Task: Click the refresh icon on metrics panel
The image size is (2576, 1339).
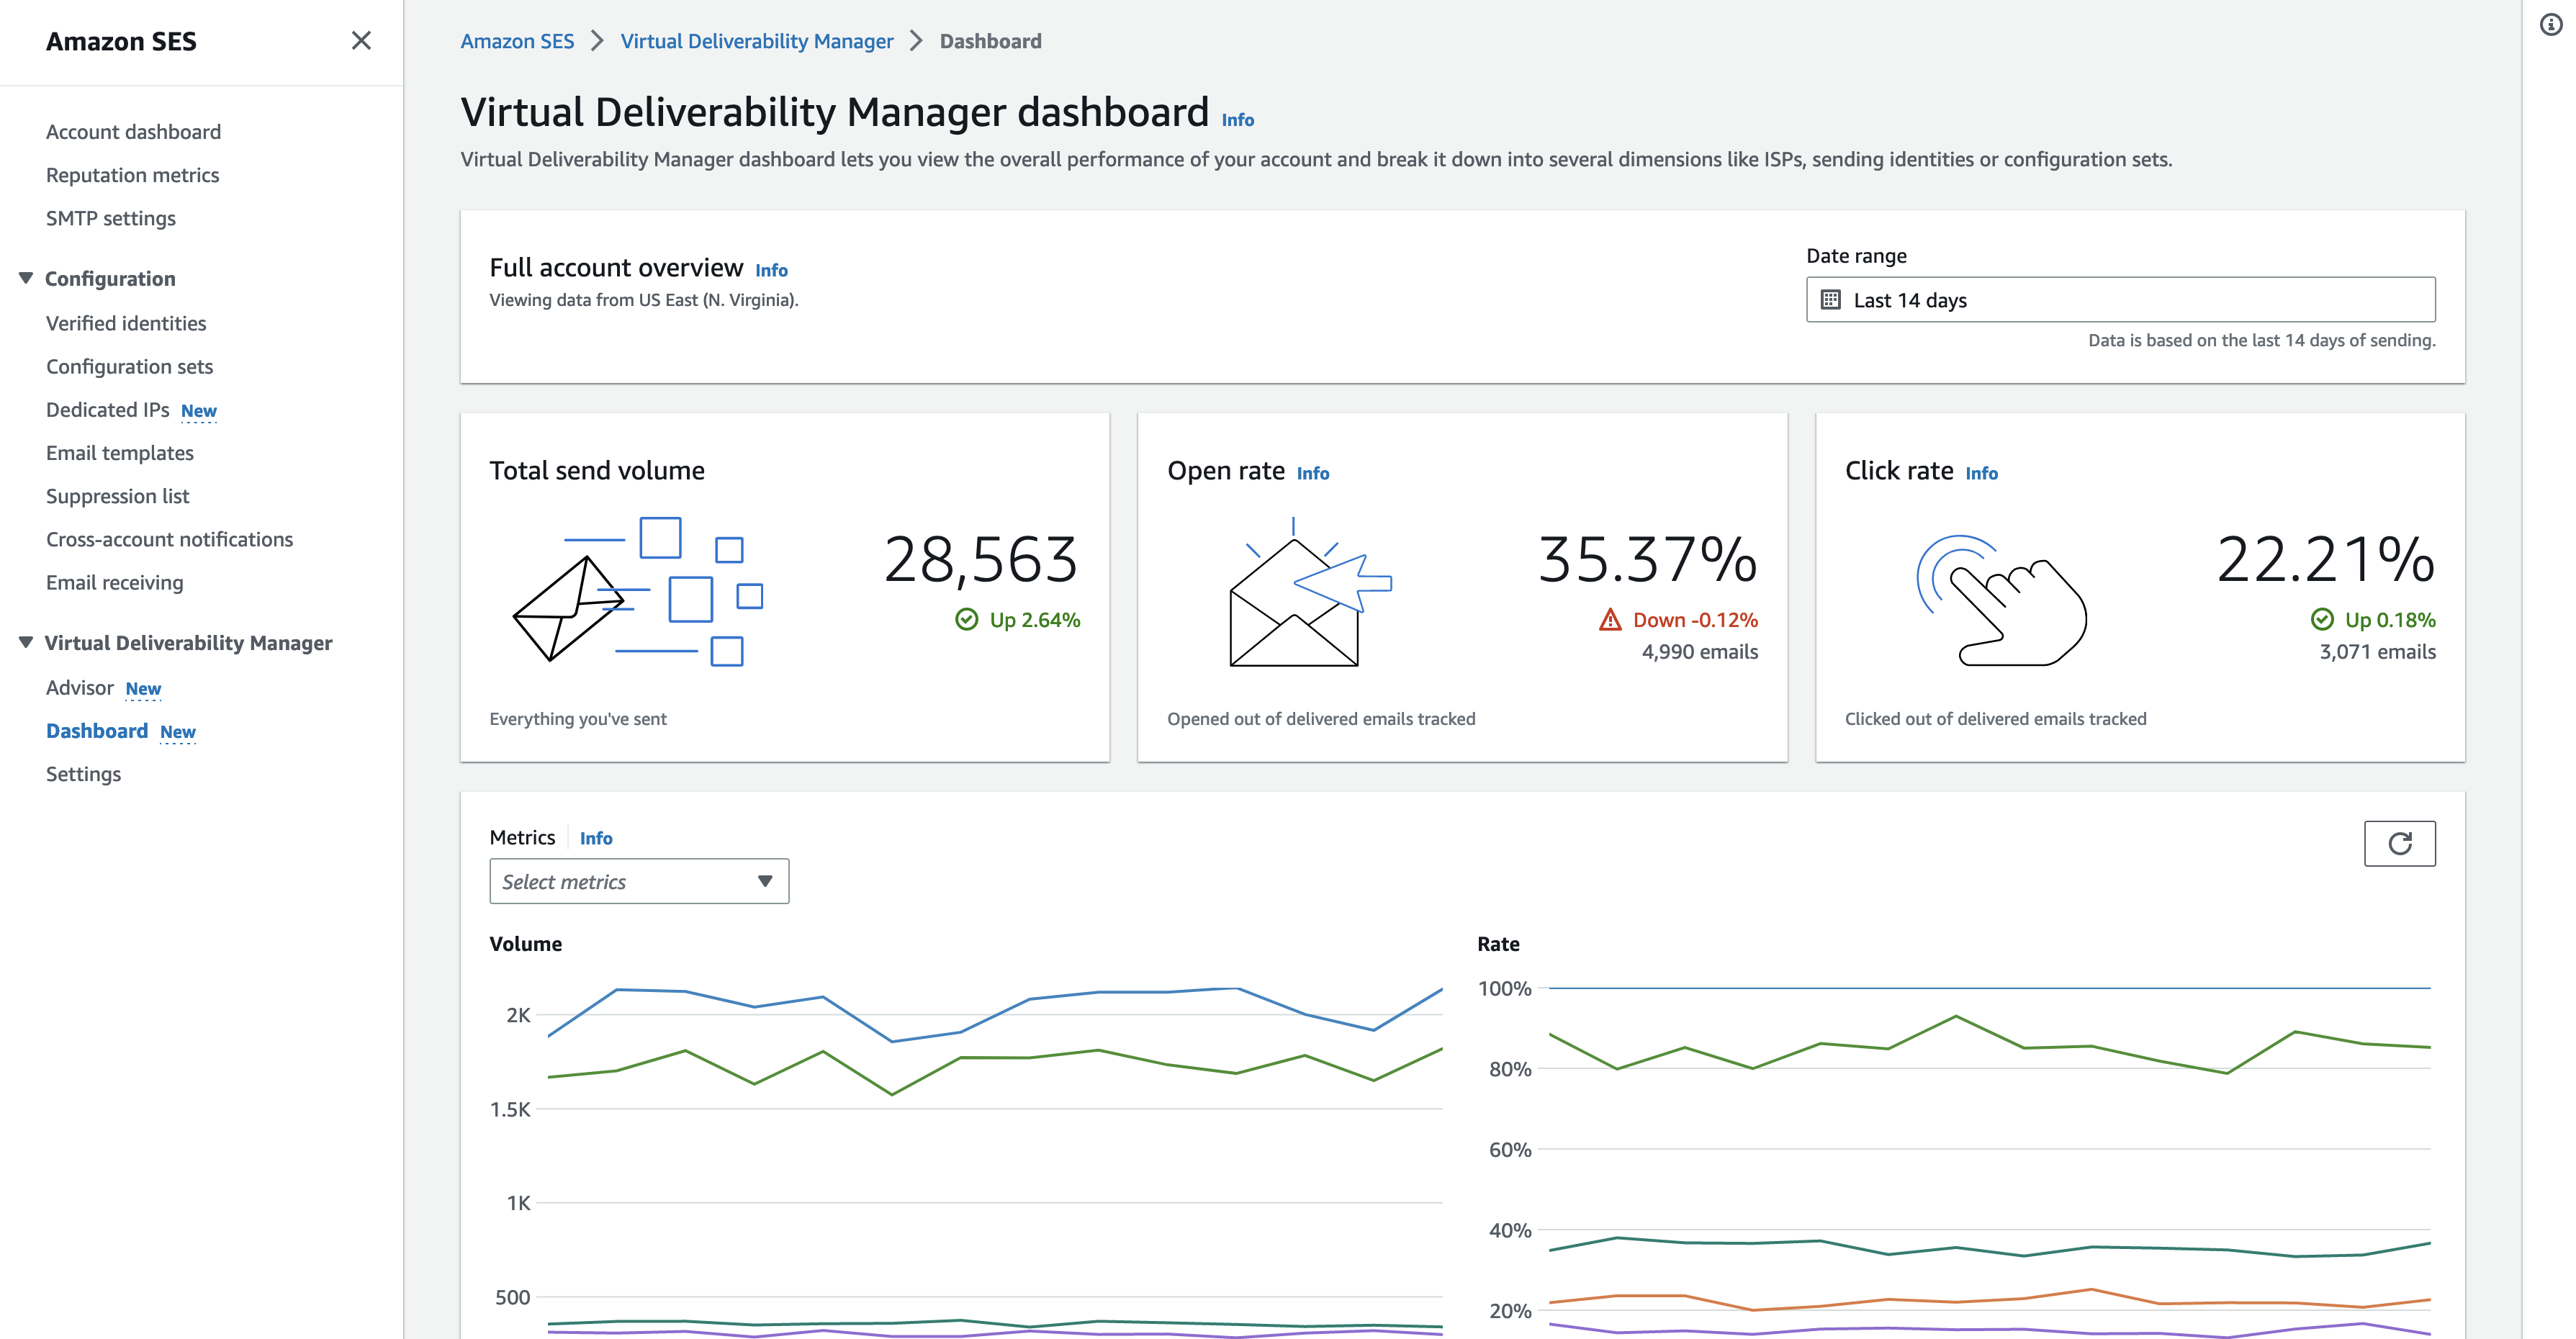Action: [2399, 842]
